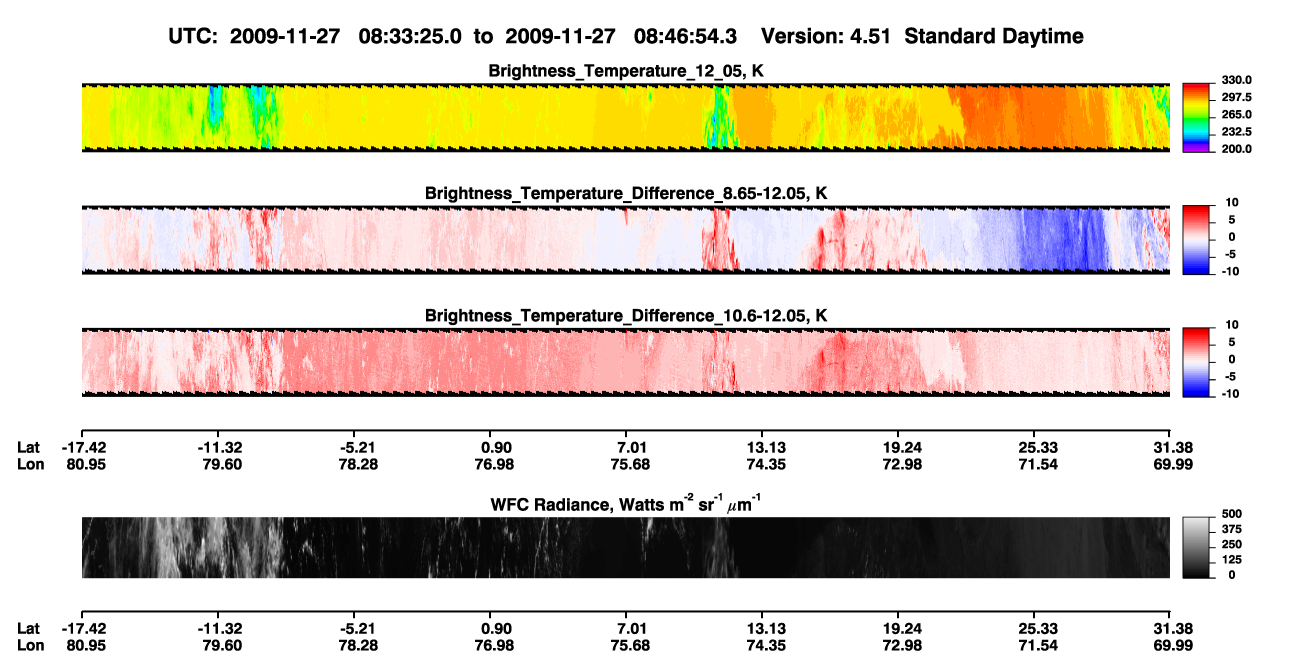
Task: Click longitude 69.99 on the axis under the WFC Radiance strip
Action: (1170, 645)
